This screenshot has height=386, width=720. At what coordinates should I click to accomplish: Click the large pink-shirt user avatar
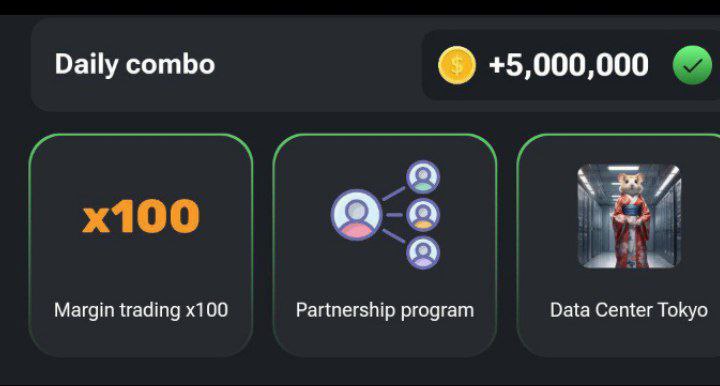(357, 215)
